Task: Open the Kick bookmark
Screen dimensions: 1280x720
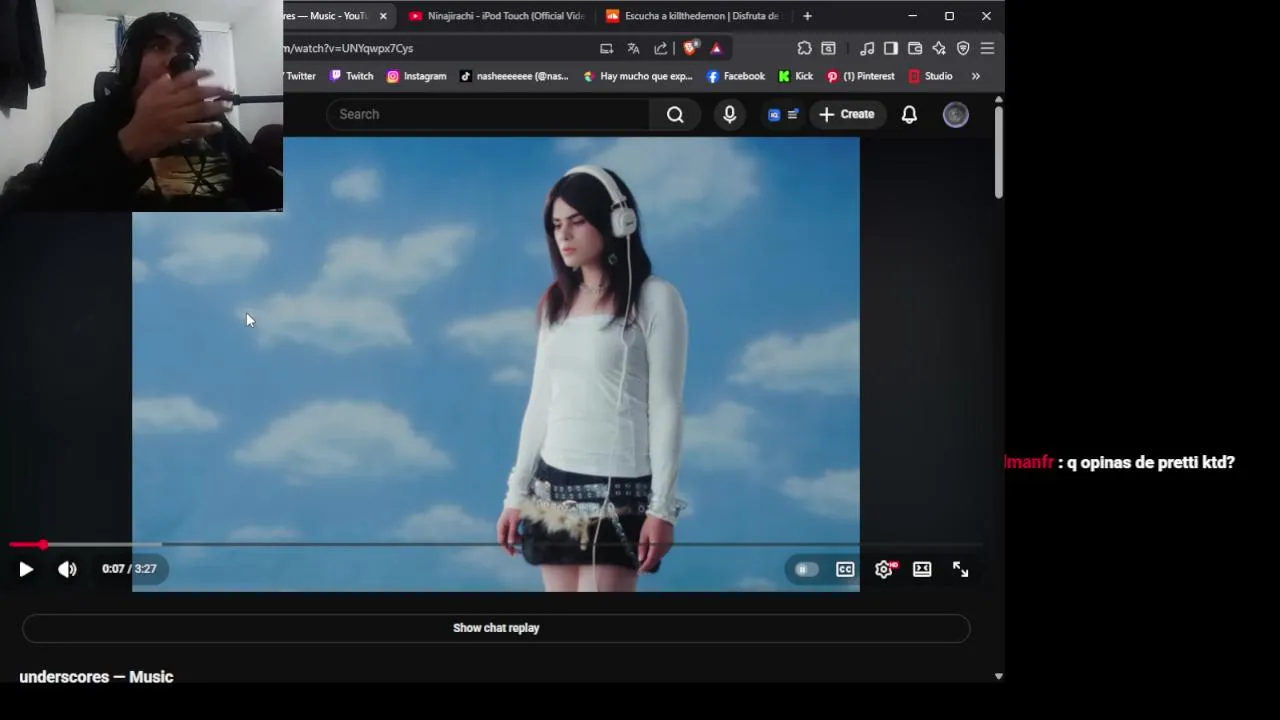Action: [796, 76]
